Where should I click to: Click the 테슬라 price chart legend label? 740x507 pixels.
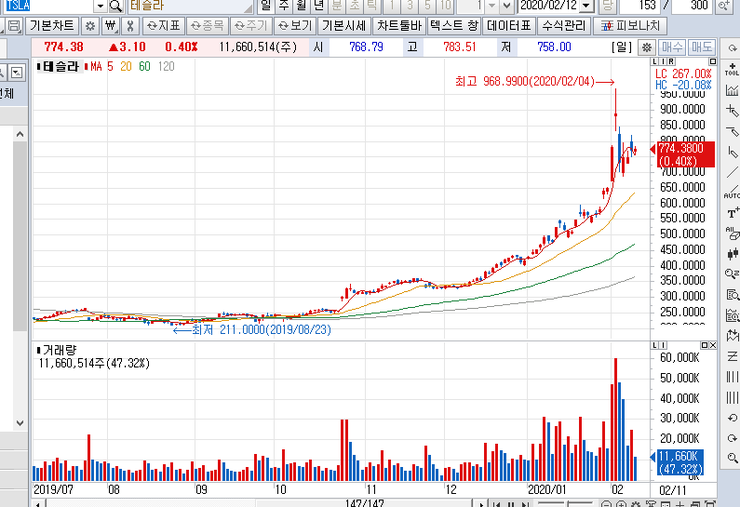pyautogui.click(x=60, y=67)
